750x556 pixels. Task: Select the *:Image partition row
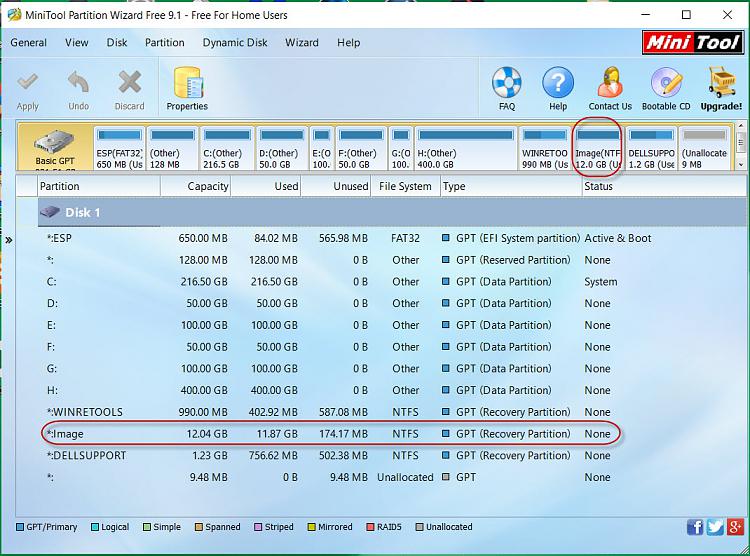[391, 434]
